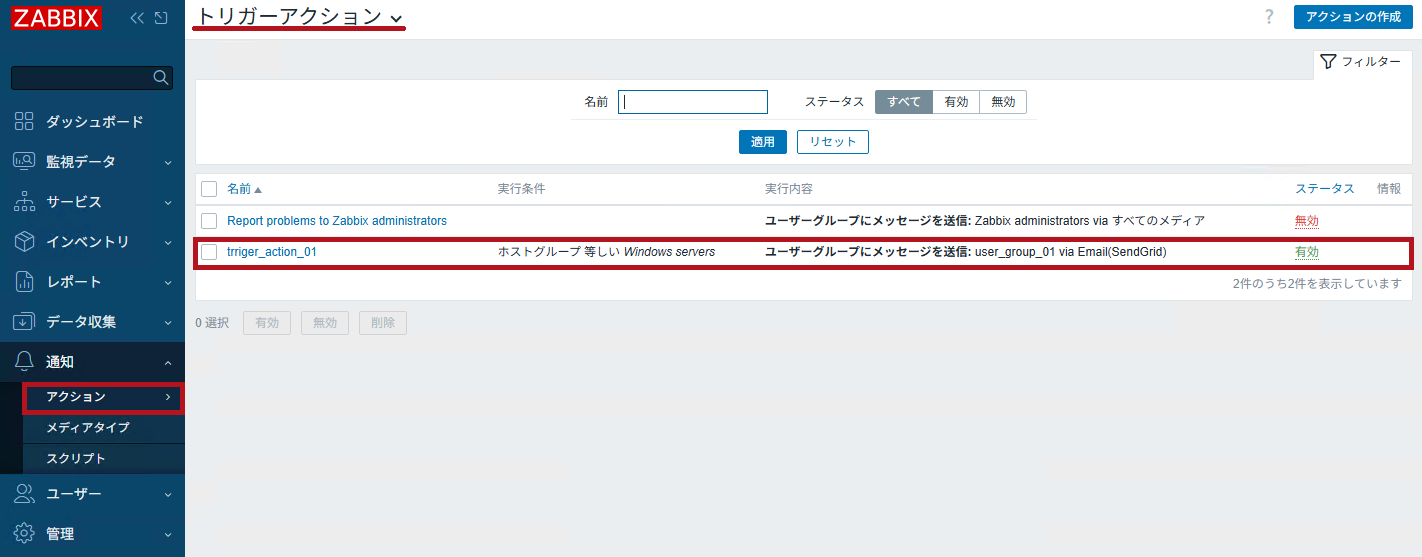Click the sidebar search field
The width and height of the screenshot is (1422, 557).
(82, 78)
